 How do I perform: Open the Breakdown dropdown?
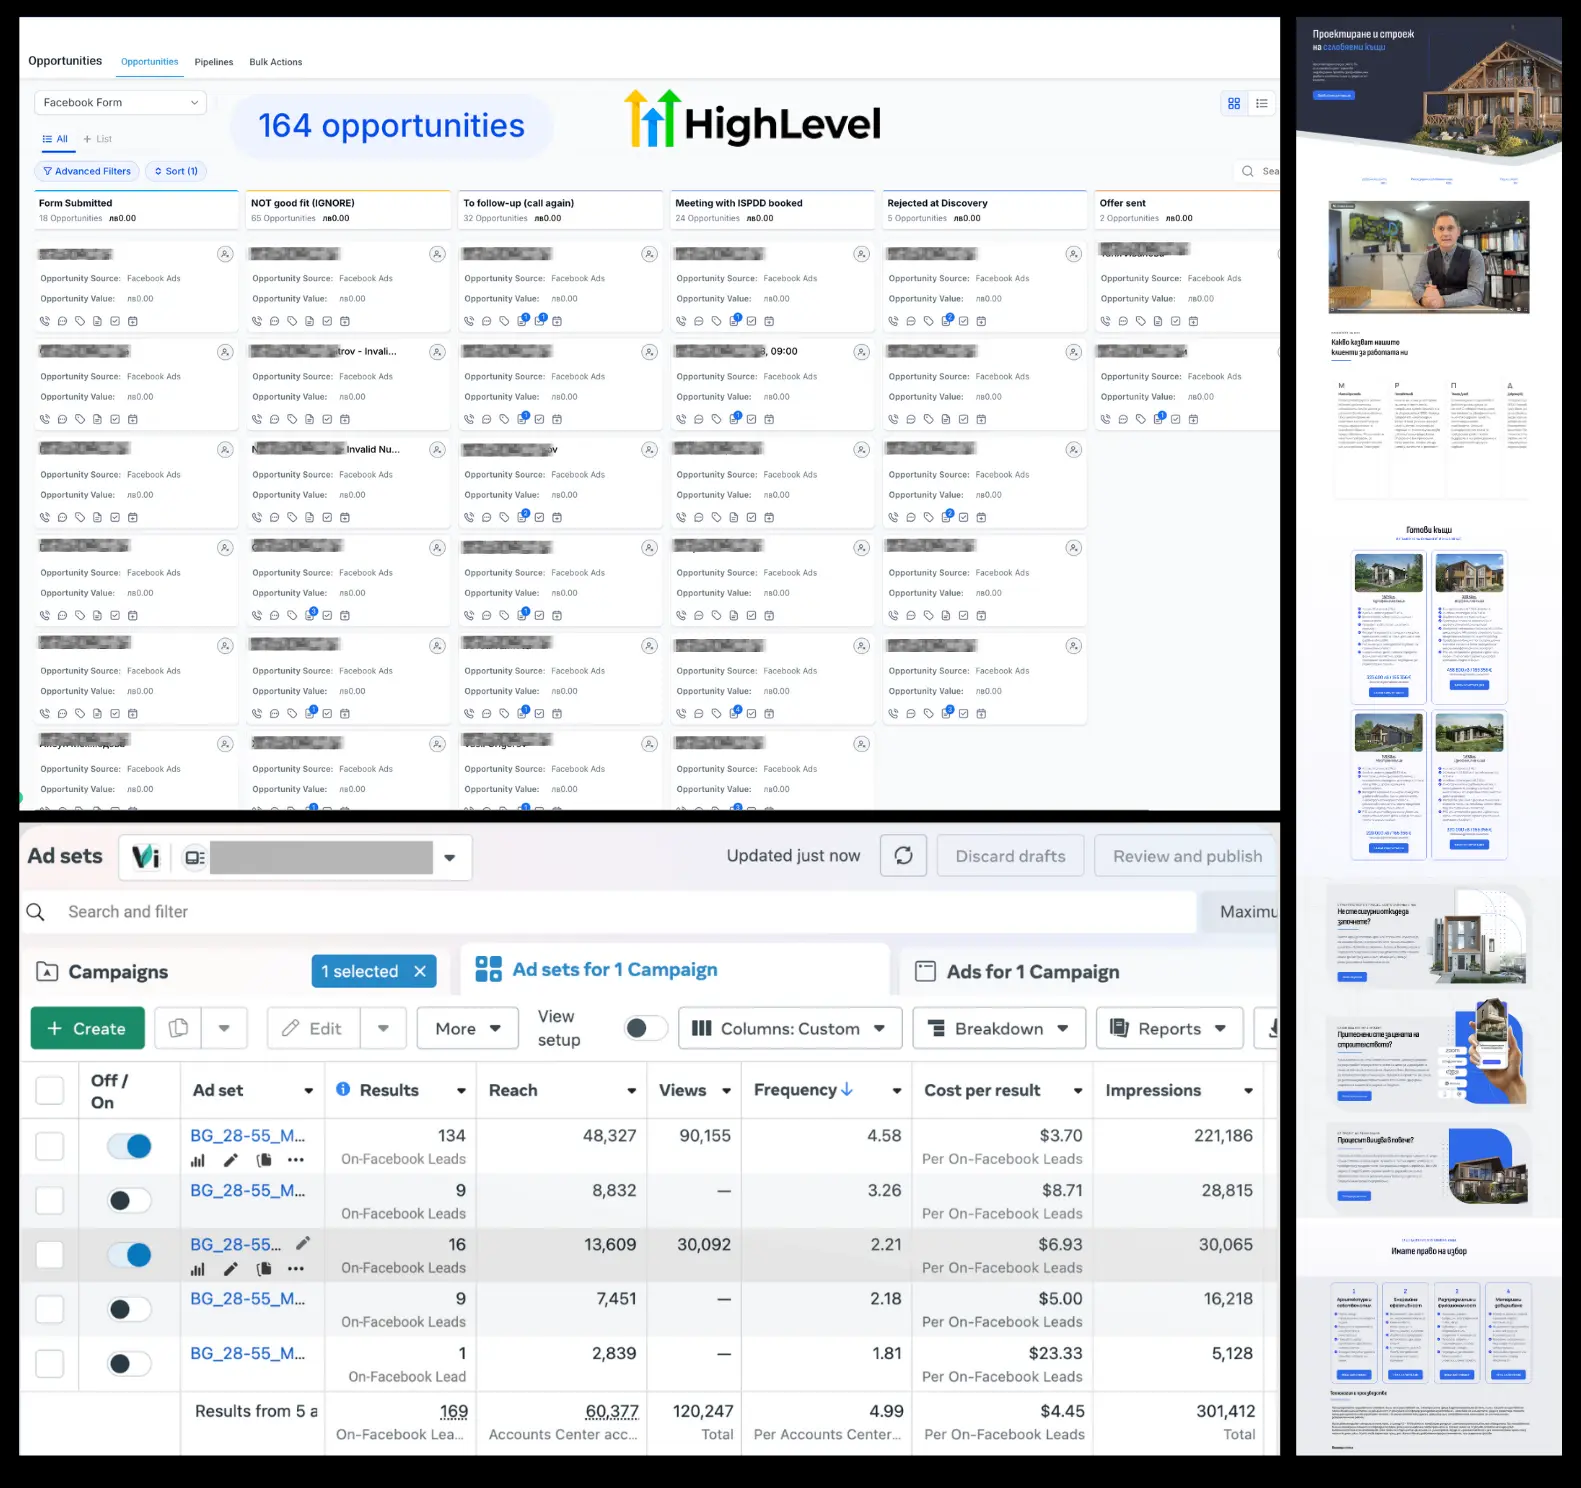click(x=999, y=1028)
